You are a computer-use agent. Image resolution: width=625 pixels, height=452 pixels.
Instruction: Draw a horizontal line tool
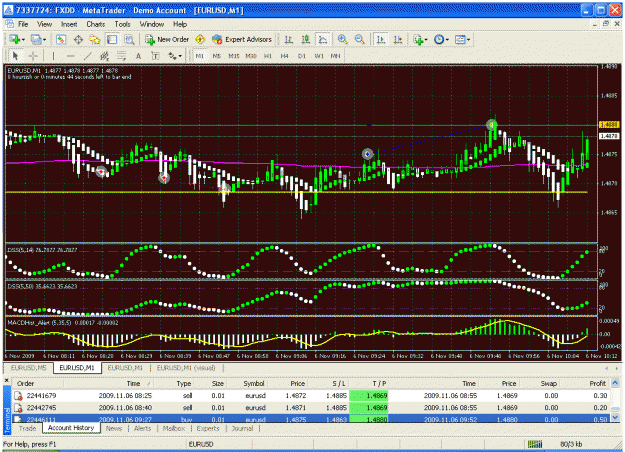71,56
